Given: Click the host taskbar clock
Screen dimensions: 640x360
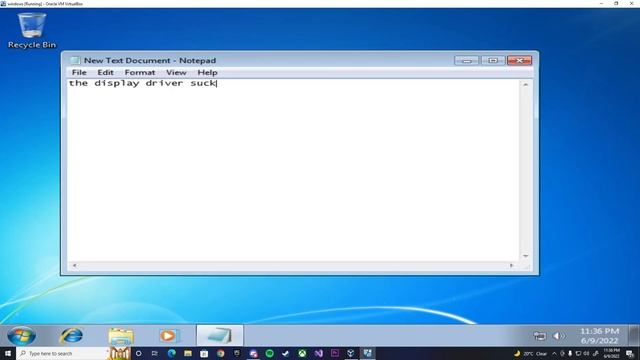Looking at the screenshot, I should point(611,353).
